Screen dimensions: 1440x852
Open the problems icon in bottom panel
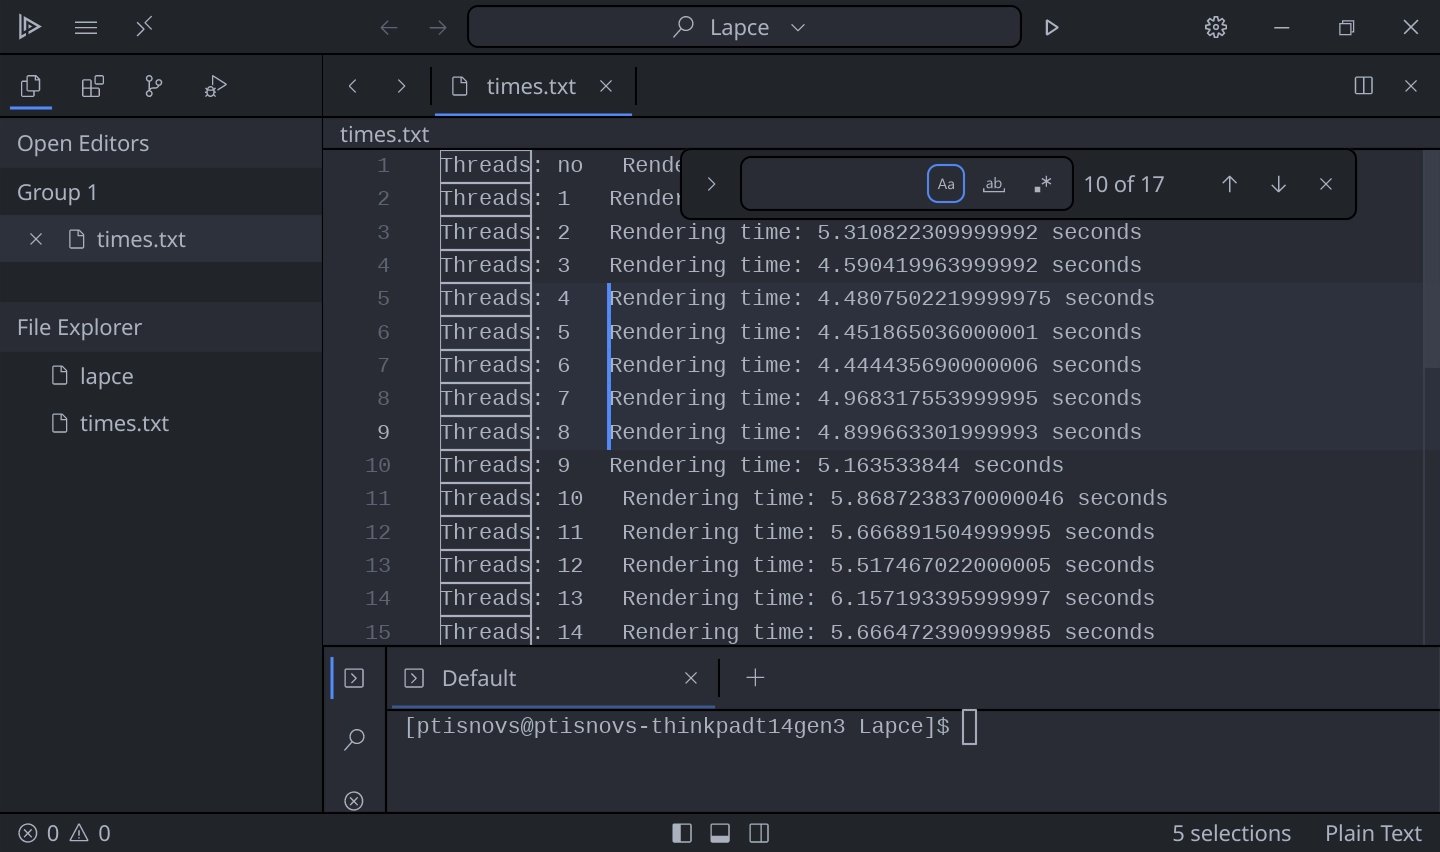(354, 800)
